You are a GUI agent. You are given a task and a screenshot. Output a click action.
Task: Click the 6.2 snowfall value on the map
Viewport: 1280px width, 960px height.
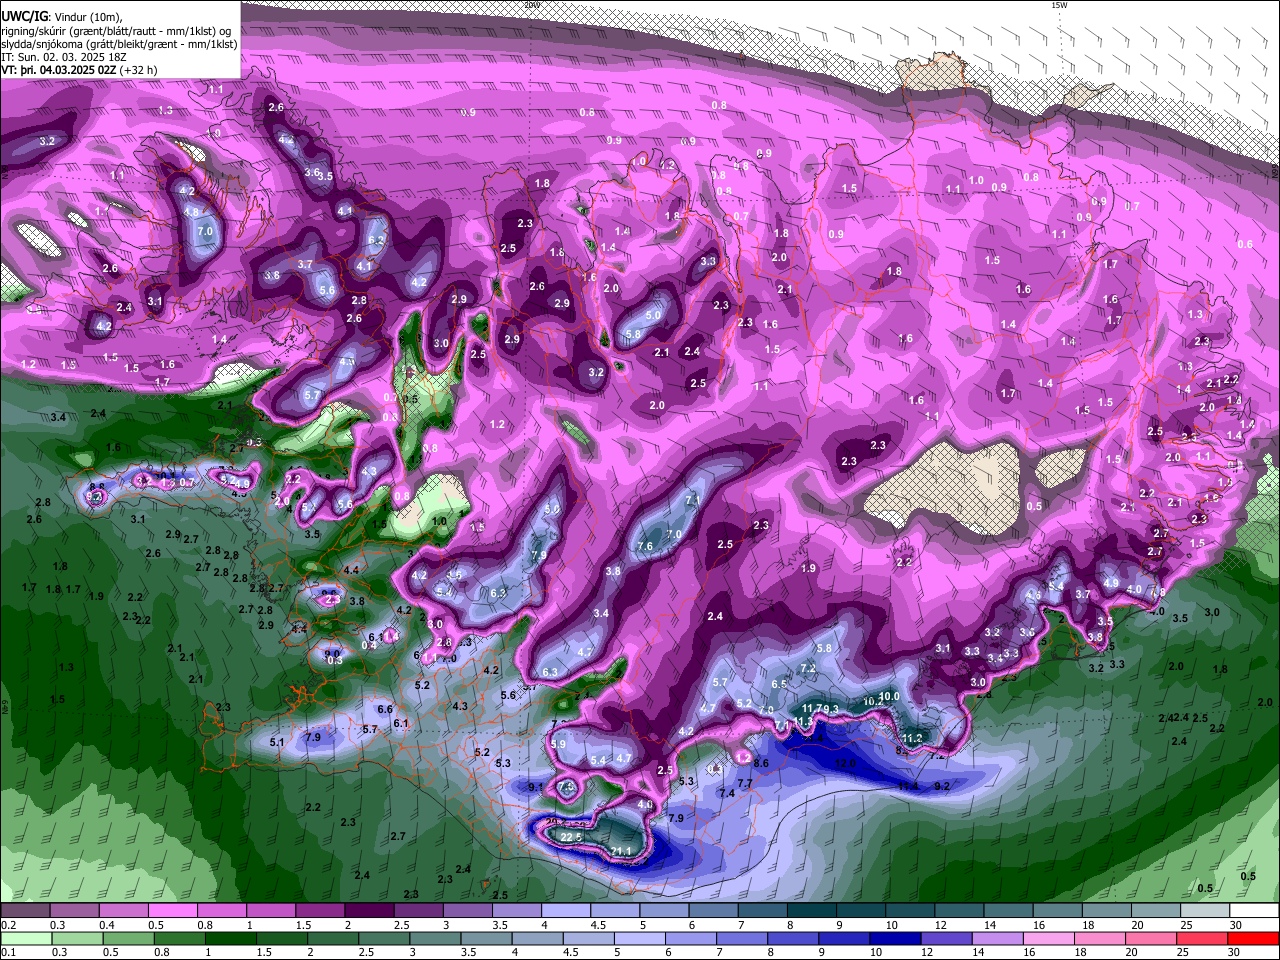pos(376,240)
